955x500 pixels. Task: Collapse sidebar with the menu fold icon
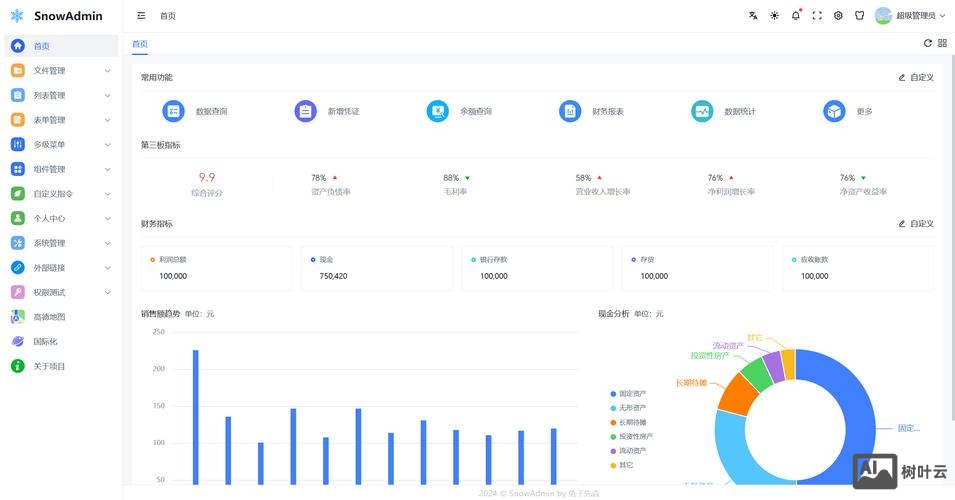(x=141, y=16)
